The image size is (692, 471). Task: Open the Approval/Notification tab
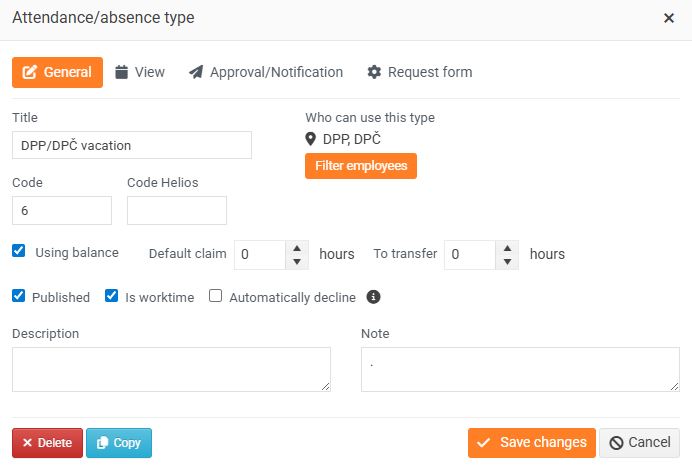pyautogui.click(x=266, y=72)
